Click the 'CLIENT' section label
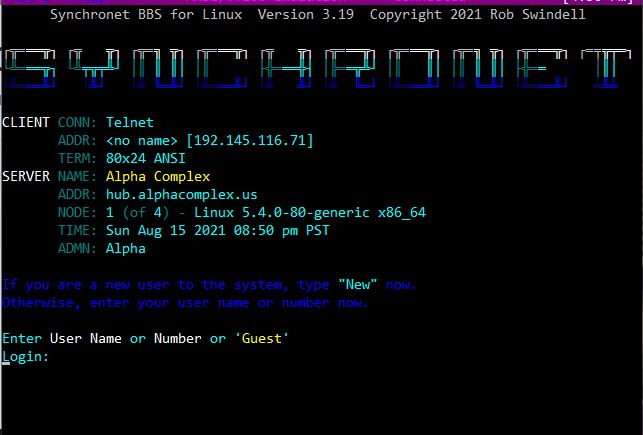The width and height of the screenshot is (643, 435). (26, 123)
